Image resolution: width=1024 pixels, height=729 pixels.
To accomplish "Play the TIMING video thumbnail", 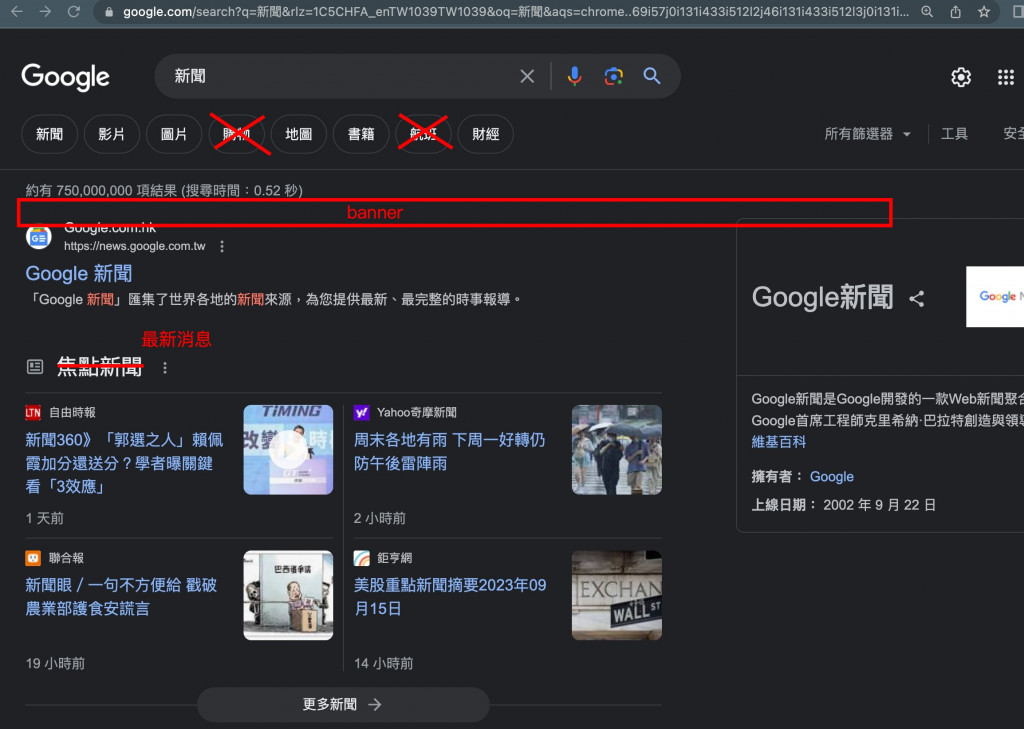I will click(288, 449).
